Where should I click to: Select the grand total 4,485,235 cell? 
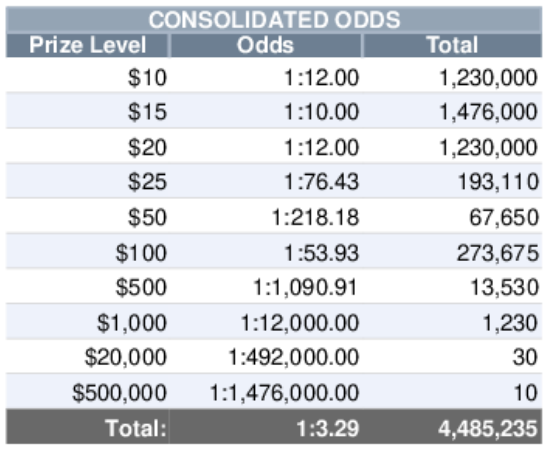[x=452, y=427]
